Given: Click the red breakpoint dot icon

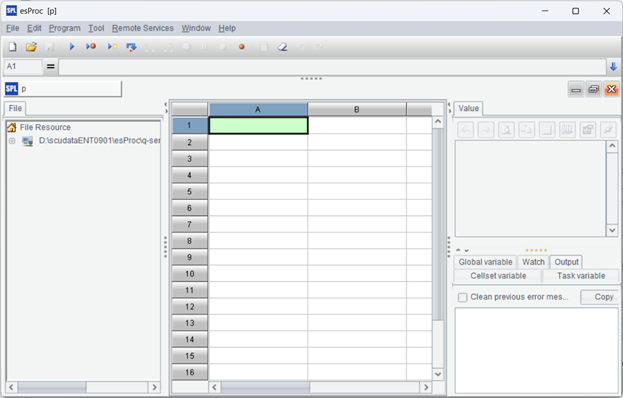Looking at the screenshot, I should [x=241, y=47].
